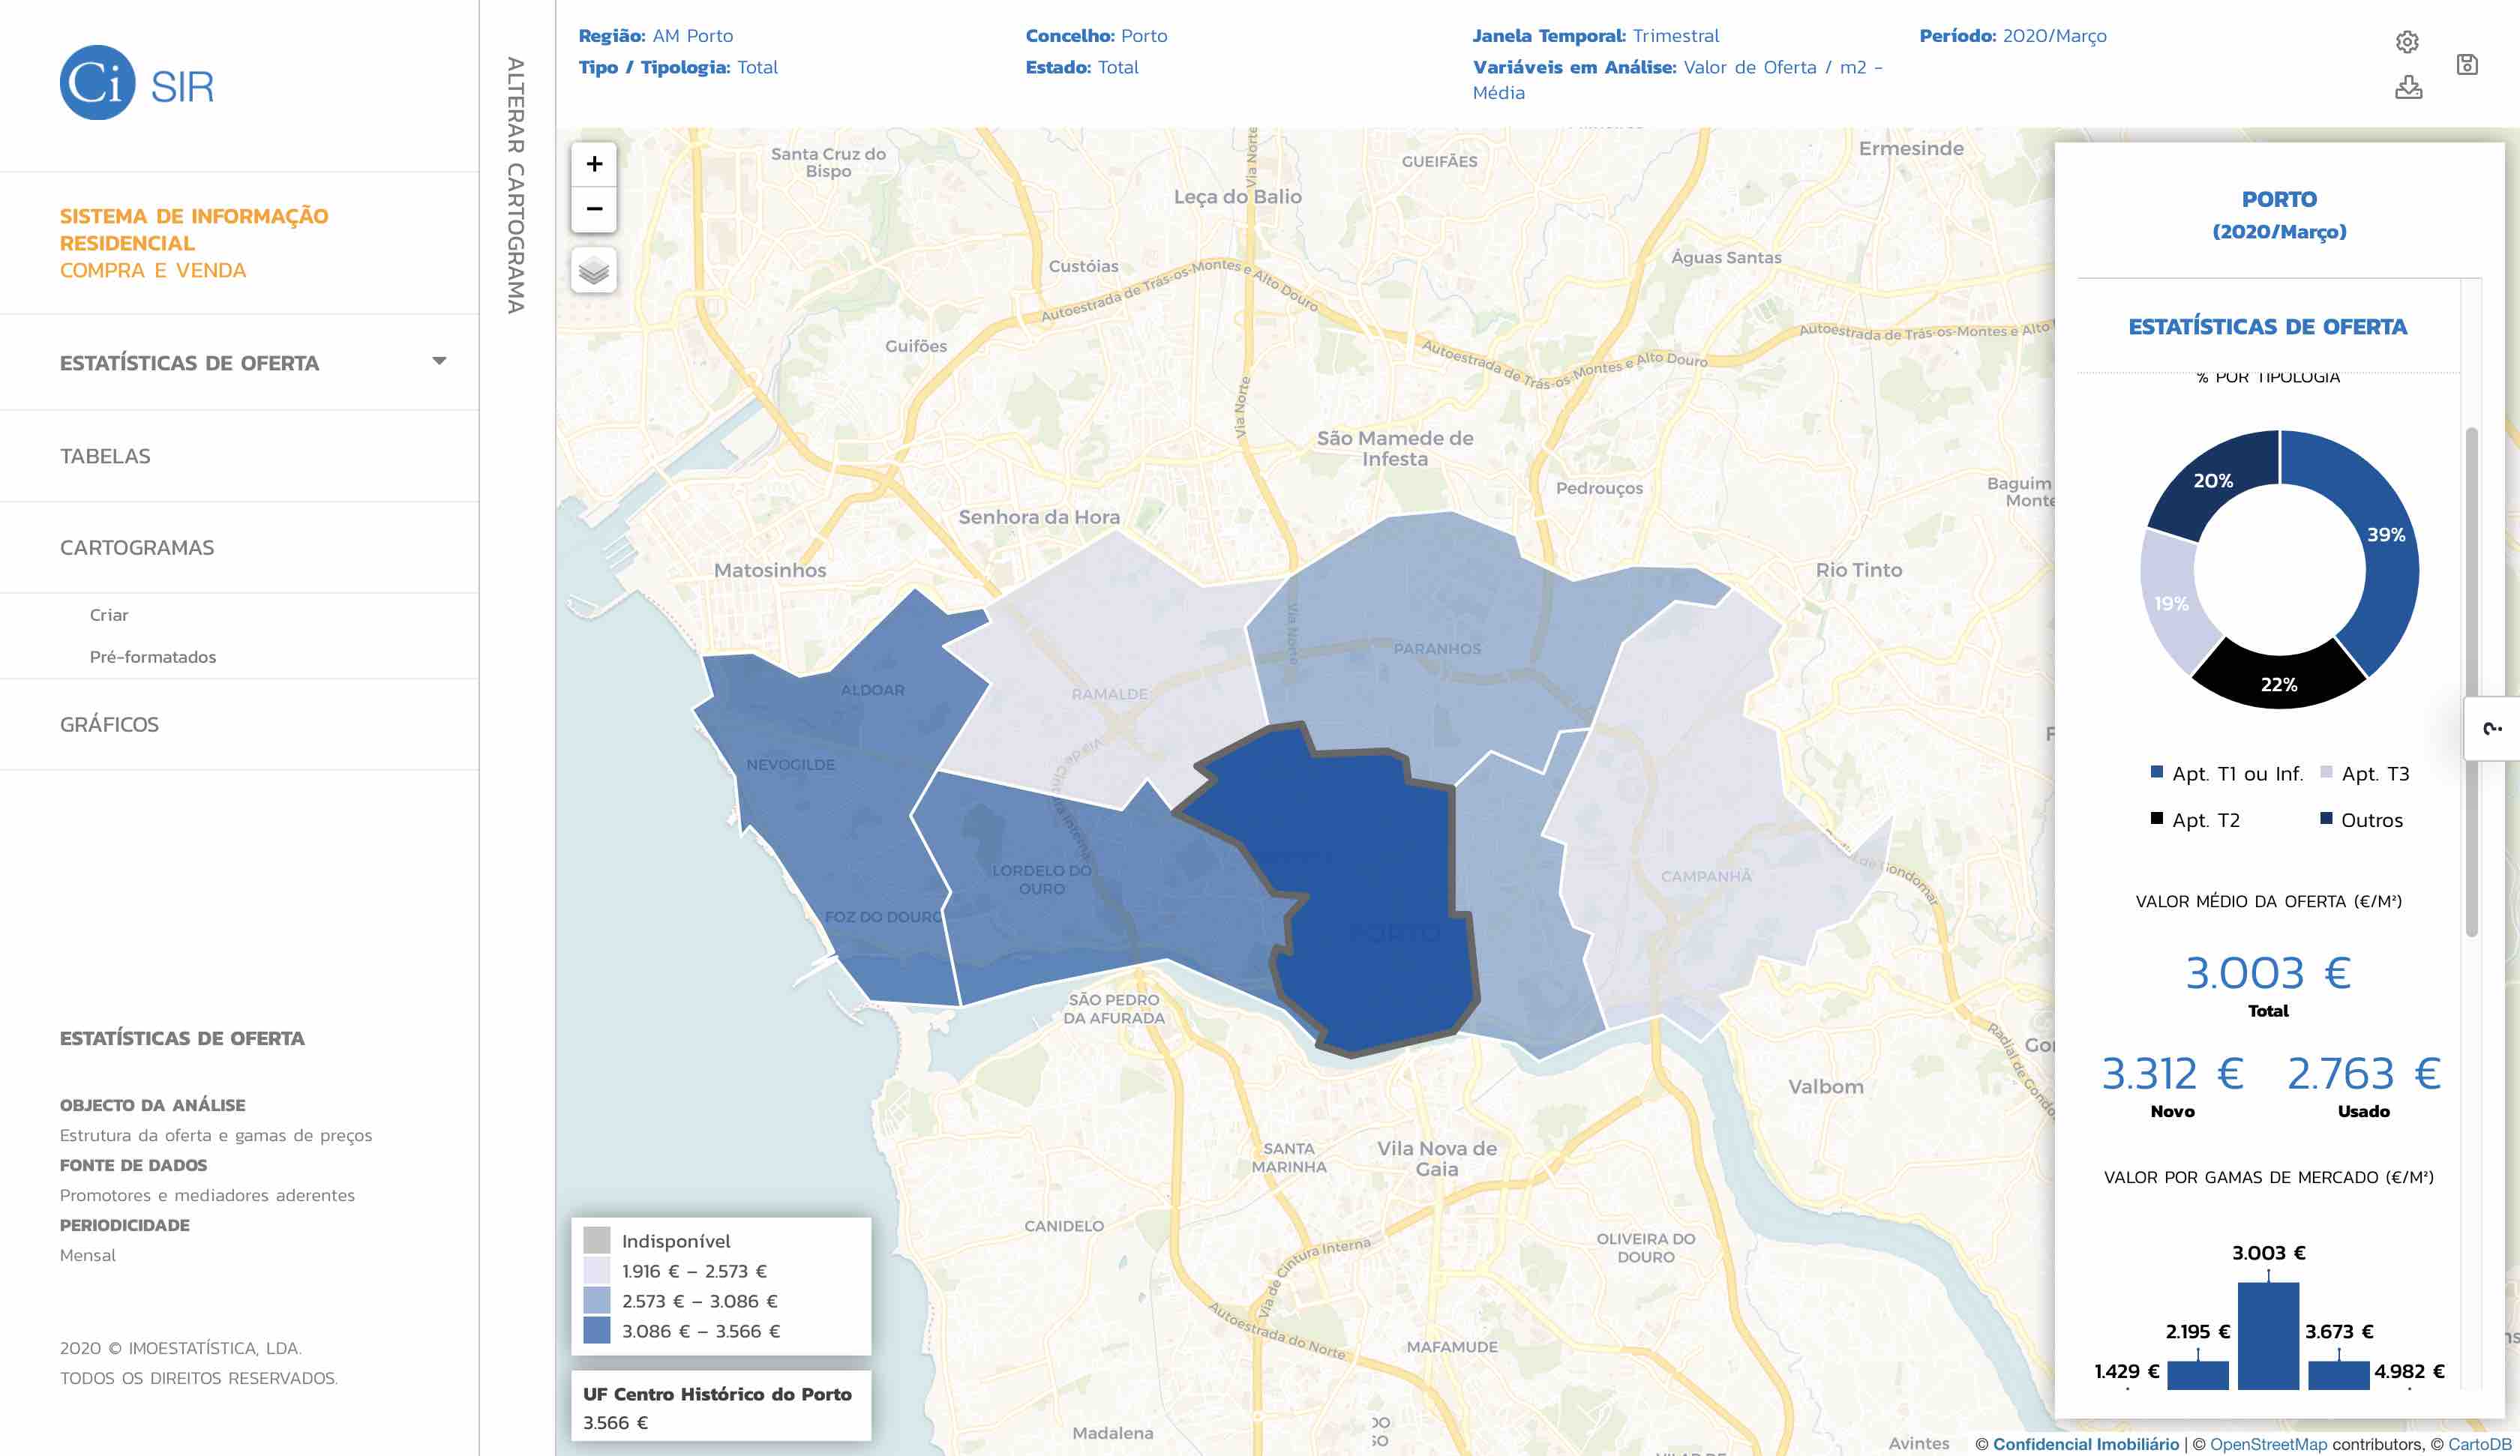The width and height of the screenshot is (2520, 1456).
Task: Expand the Alterar Cartograma side panel
Action: tap(516, 185)
